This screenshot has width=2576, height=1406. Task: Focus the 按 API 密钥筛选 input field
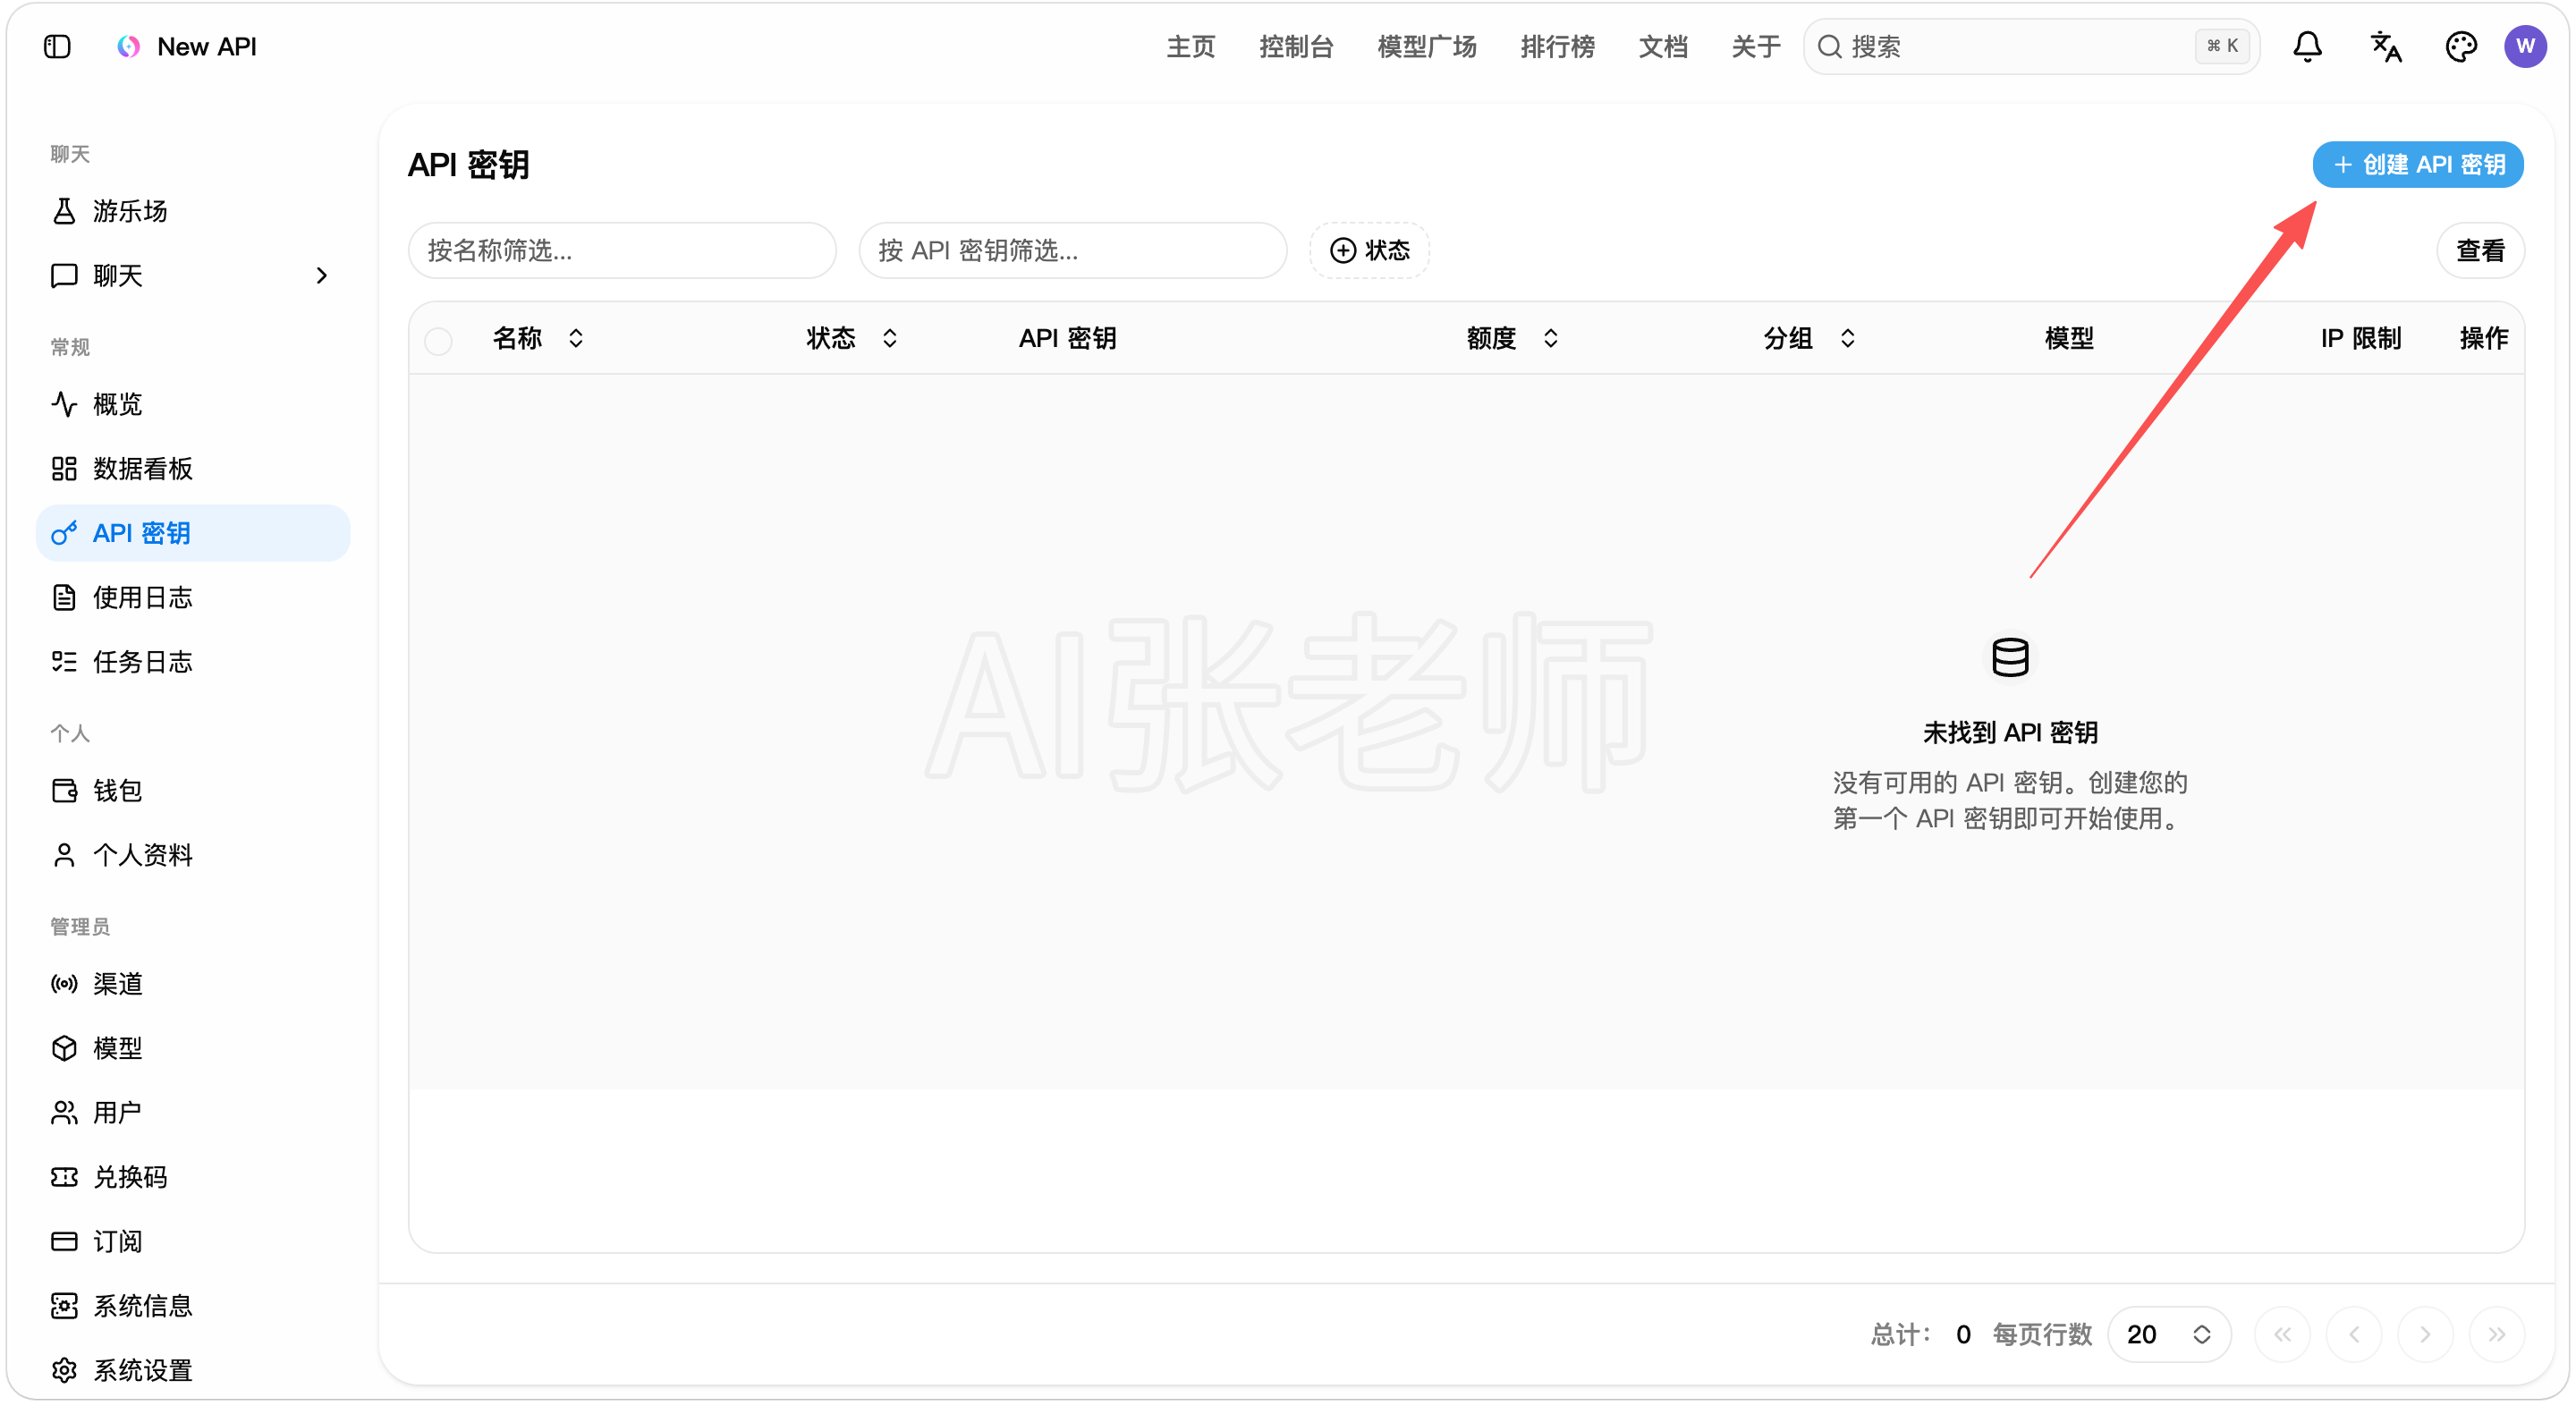(1073, 250)
